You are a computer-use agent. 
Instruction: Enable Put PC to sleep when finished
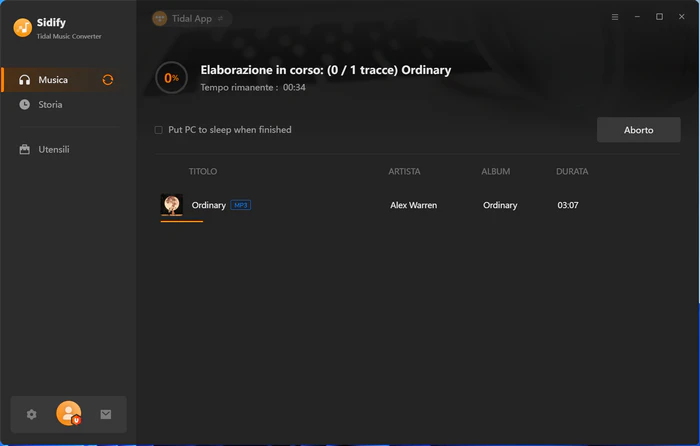click(158, 130)
